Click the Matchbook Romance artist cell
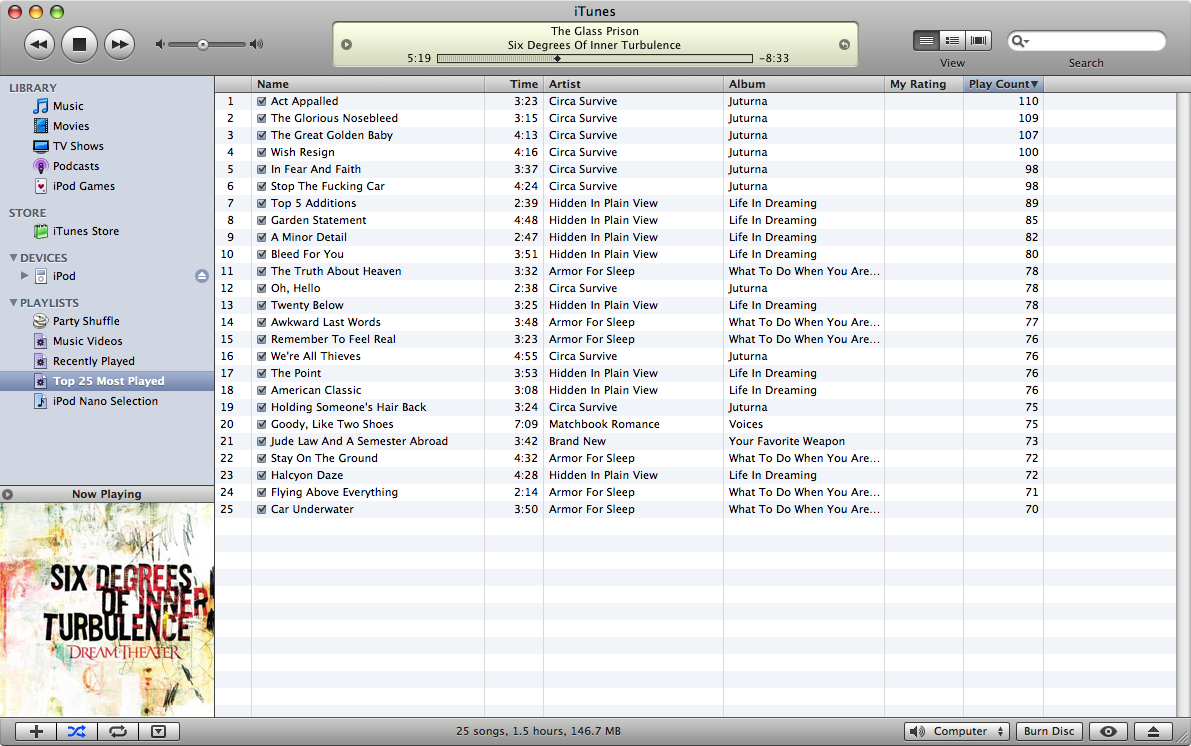Image resolution: width=1191 pixels, height=746 pixels. [605, 424]
